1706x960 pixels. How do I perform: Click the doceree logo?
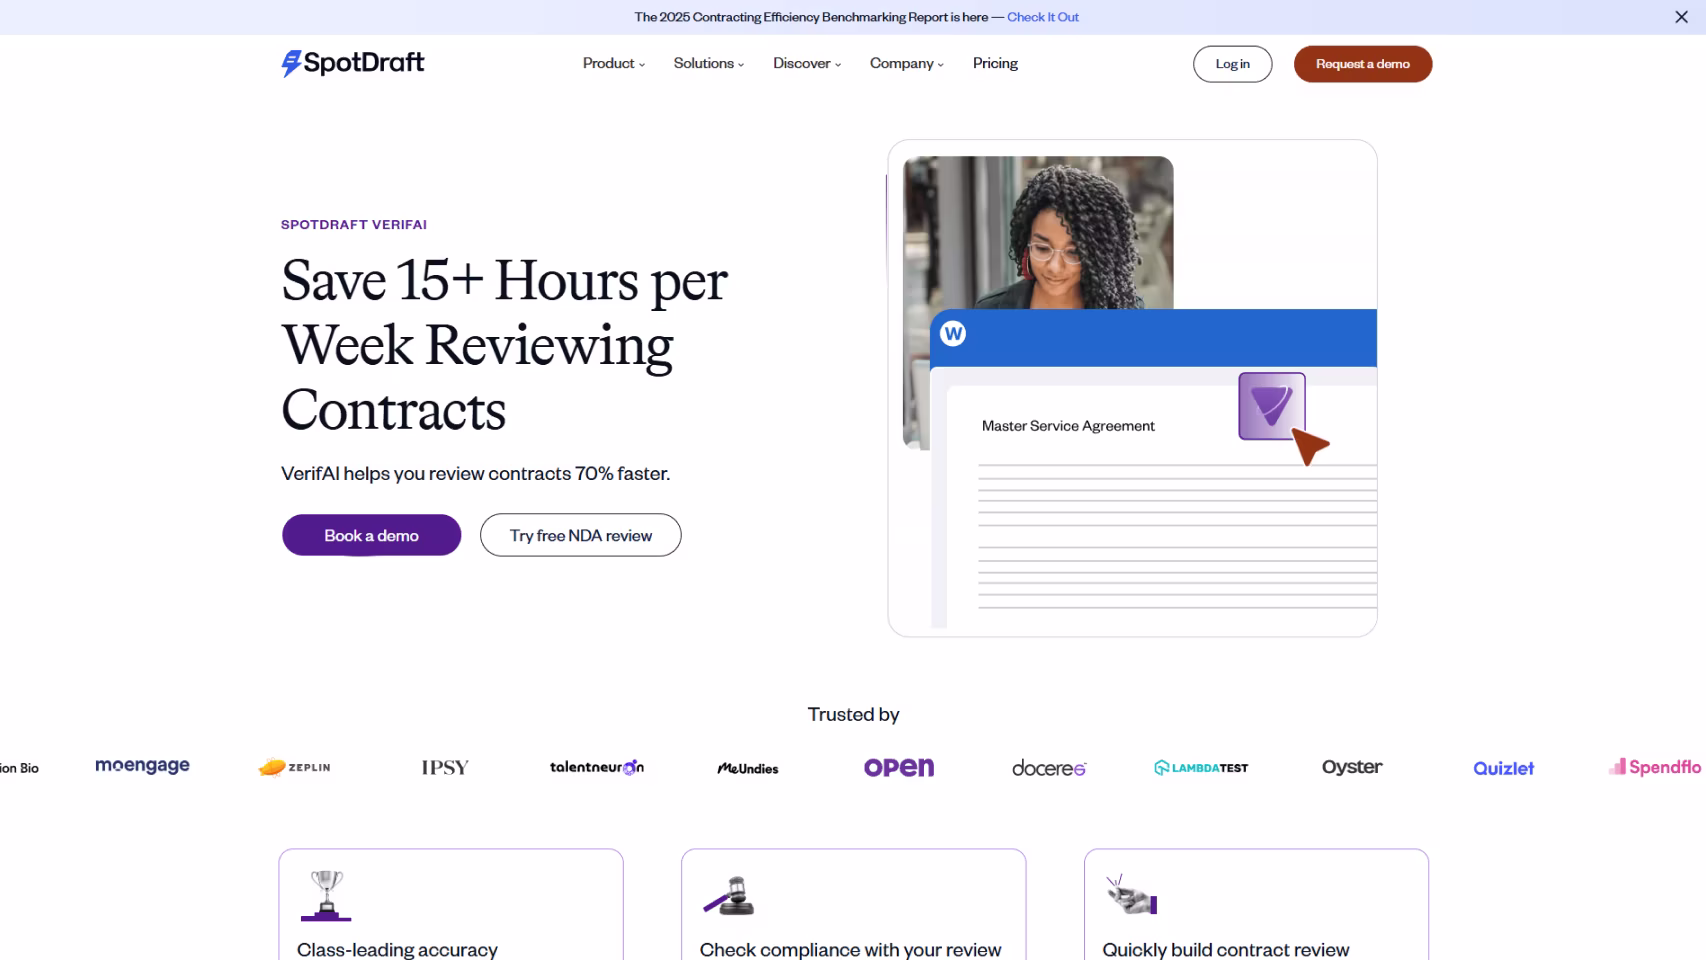[x=1049, y=768]
